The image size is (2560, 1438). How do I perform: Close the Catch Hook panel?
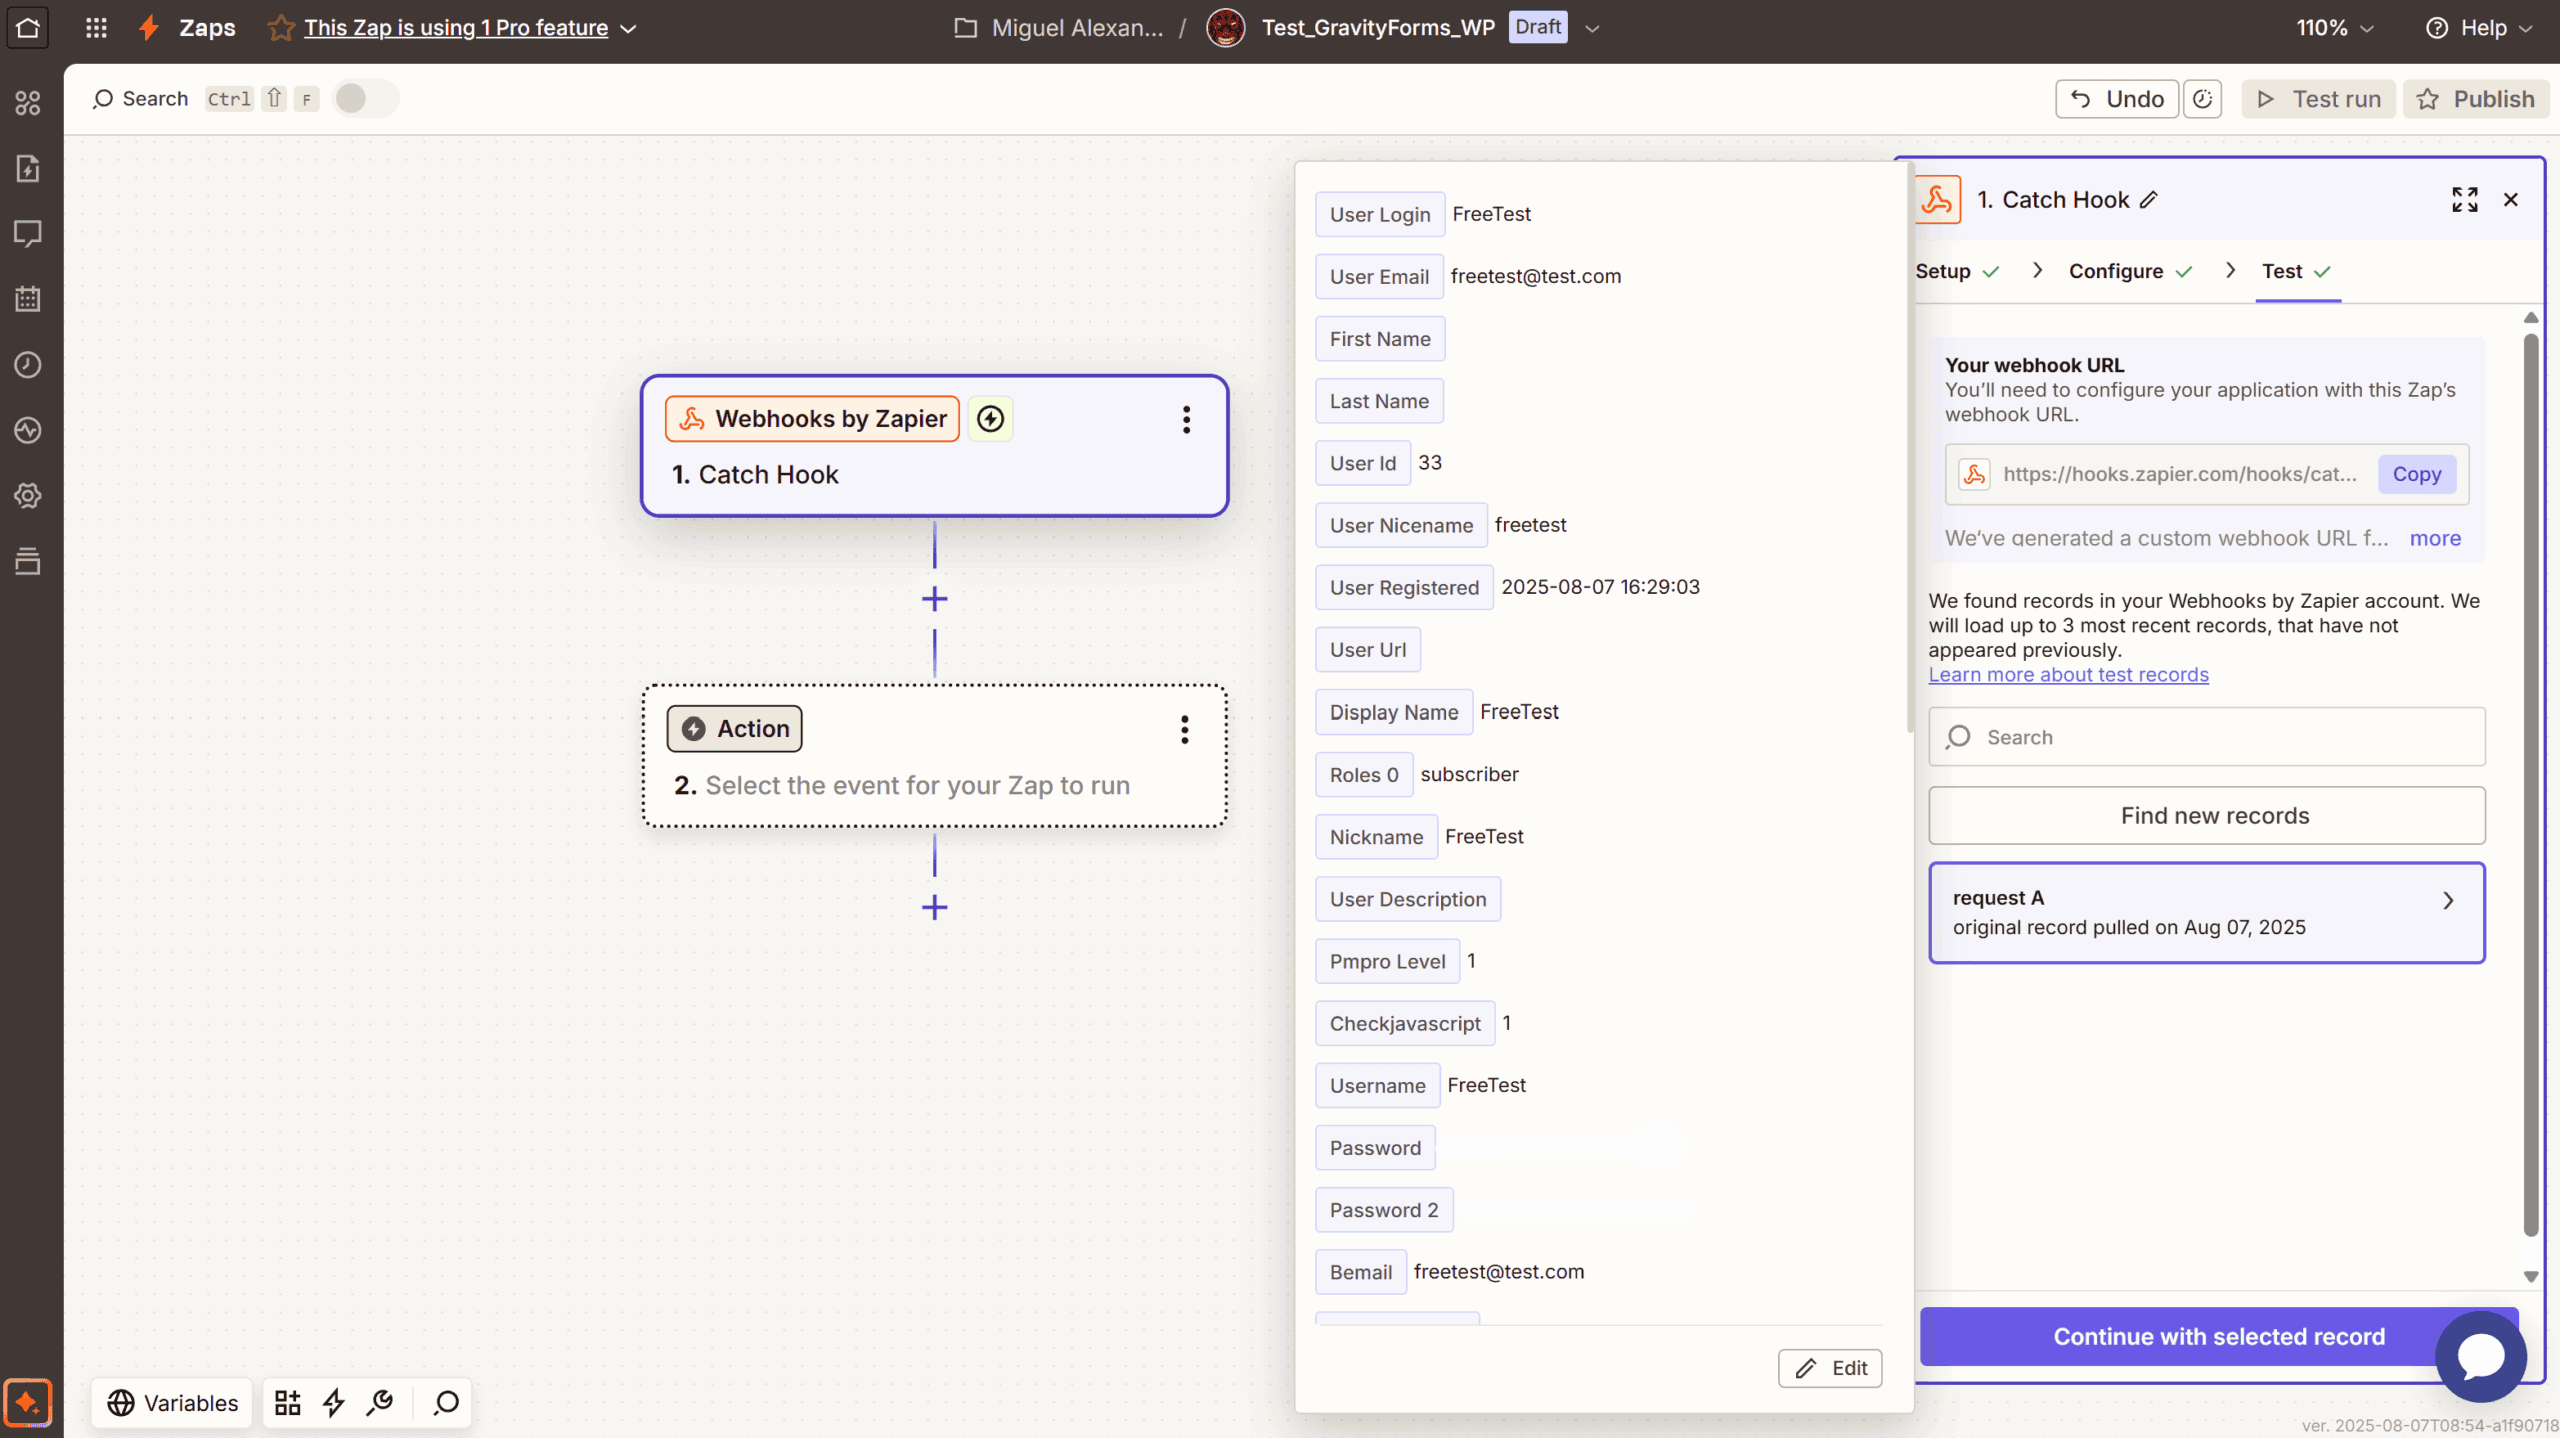coord(2510,200)
